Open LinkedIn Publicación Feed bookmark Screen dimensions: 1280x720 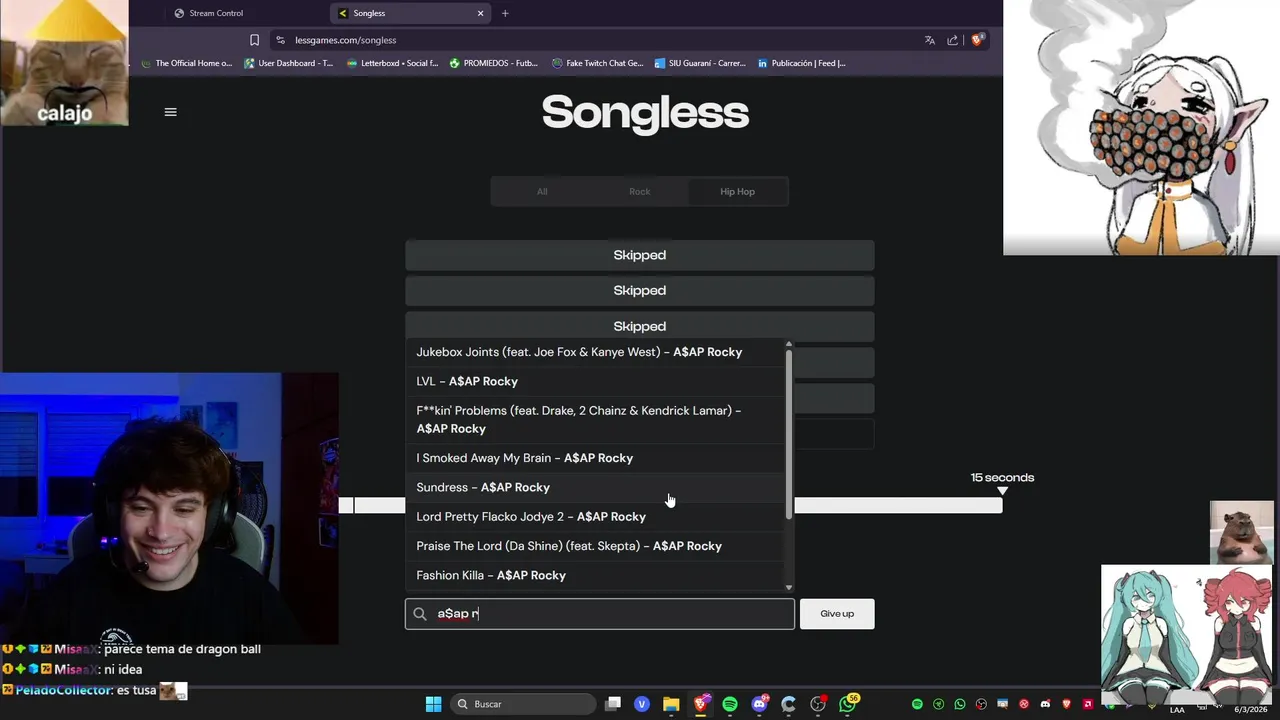[802, 63]
